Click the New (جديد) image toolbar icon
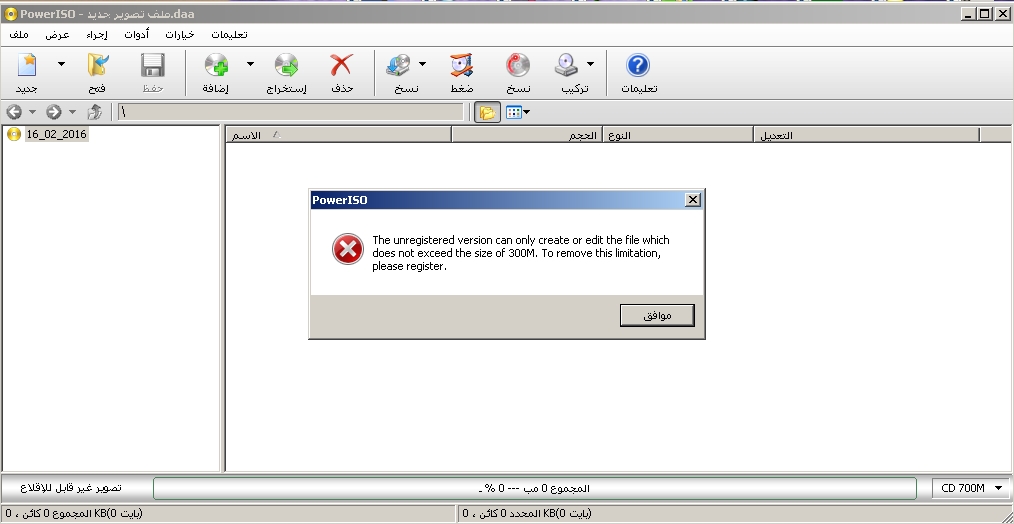This screenshot has width=1014, height=524. point(27,65)
